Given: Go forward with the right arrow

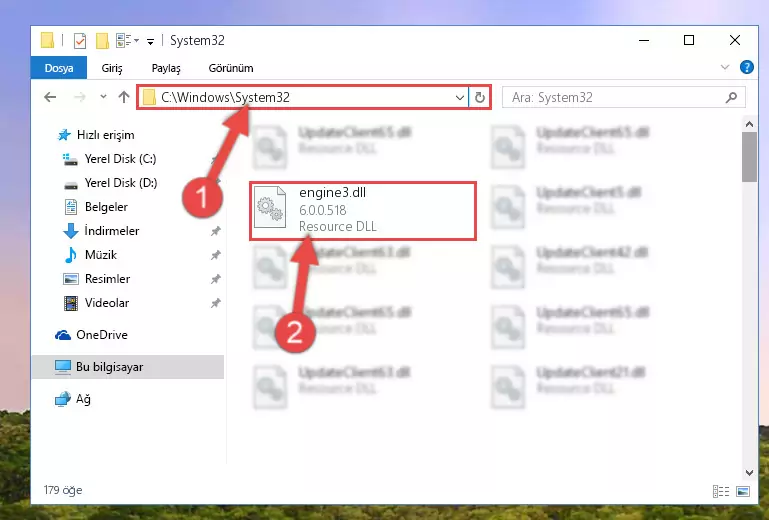Looking at the screenshot, I should pos(79,97).
